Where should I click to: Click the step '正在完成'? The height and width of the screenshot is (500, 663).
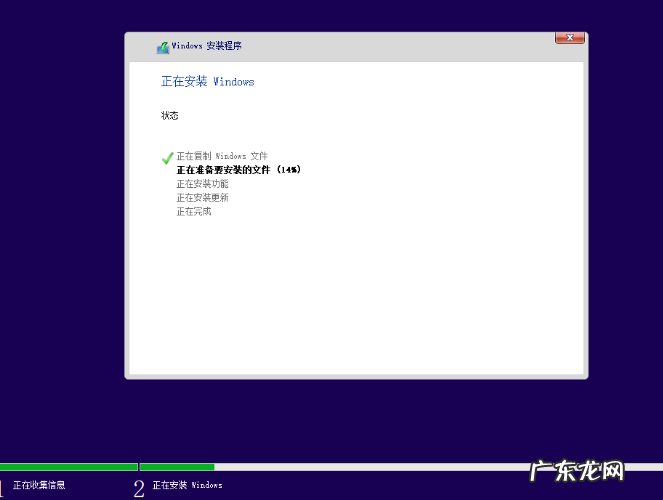(x=194, y=212)
